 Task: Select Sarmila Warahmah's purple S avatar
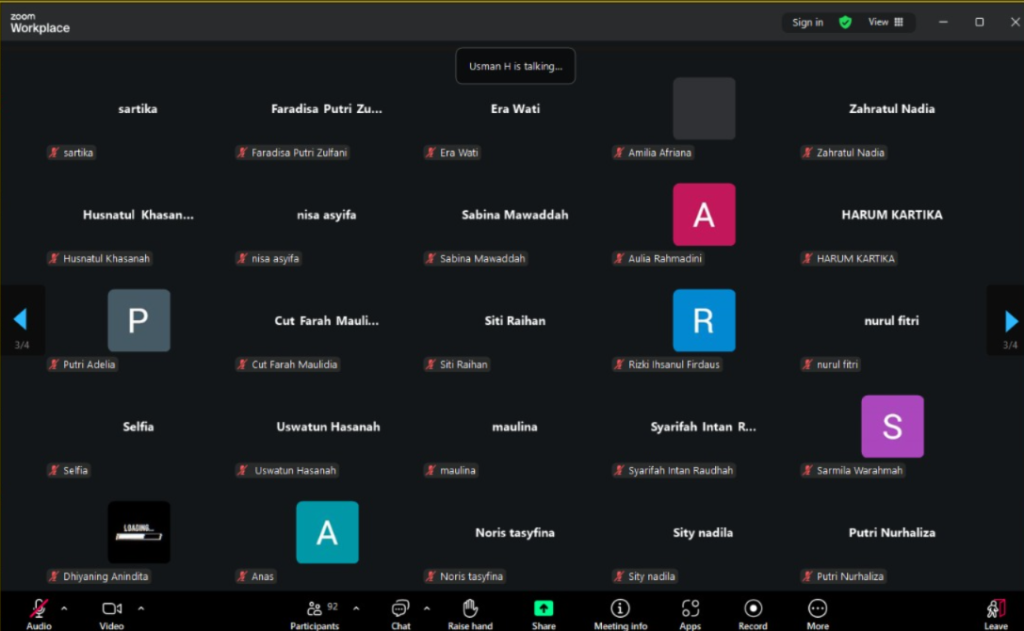click(x=892, y=426)
